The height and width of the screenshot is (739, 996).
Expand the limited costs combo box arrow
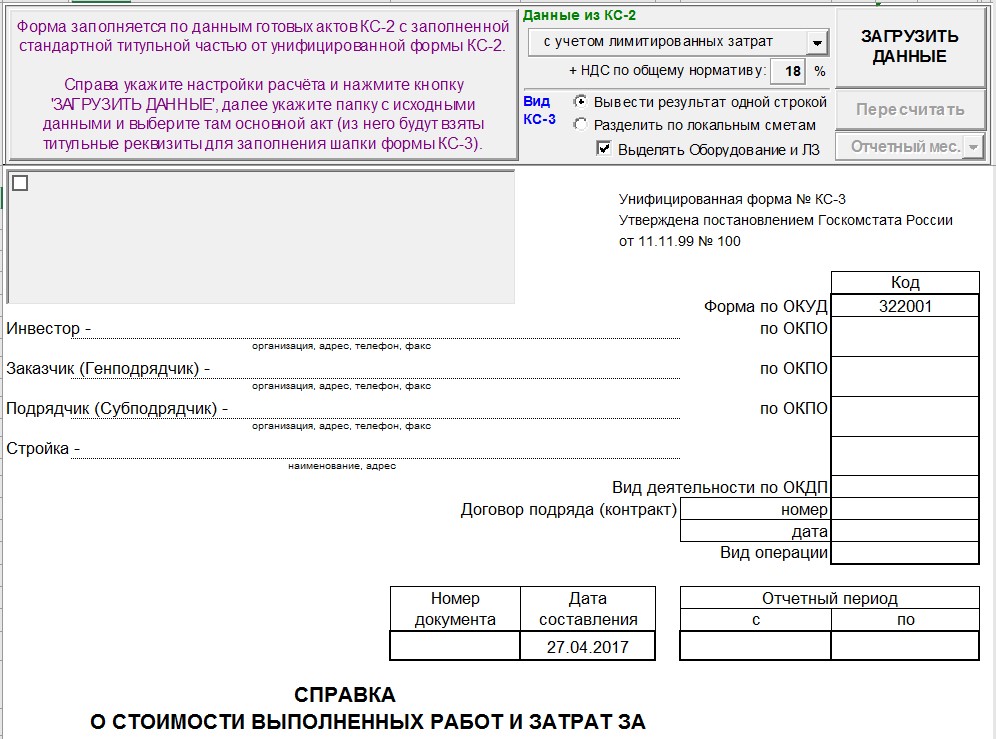click(x=817, y=43)
